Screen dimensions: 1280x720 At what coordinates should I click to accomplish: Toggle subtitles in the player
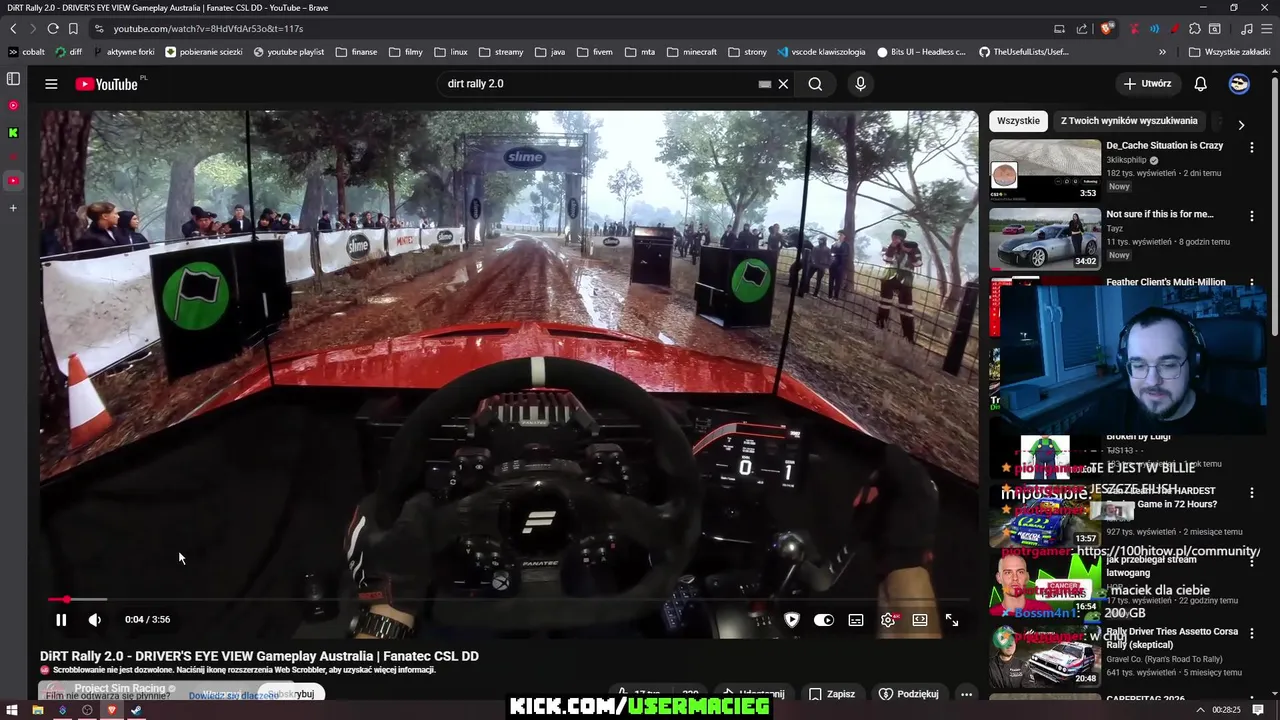coord(856,620)
